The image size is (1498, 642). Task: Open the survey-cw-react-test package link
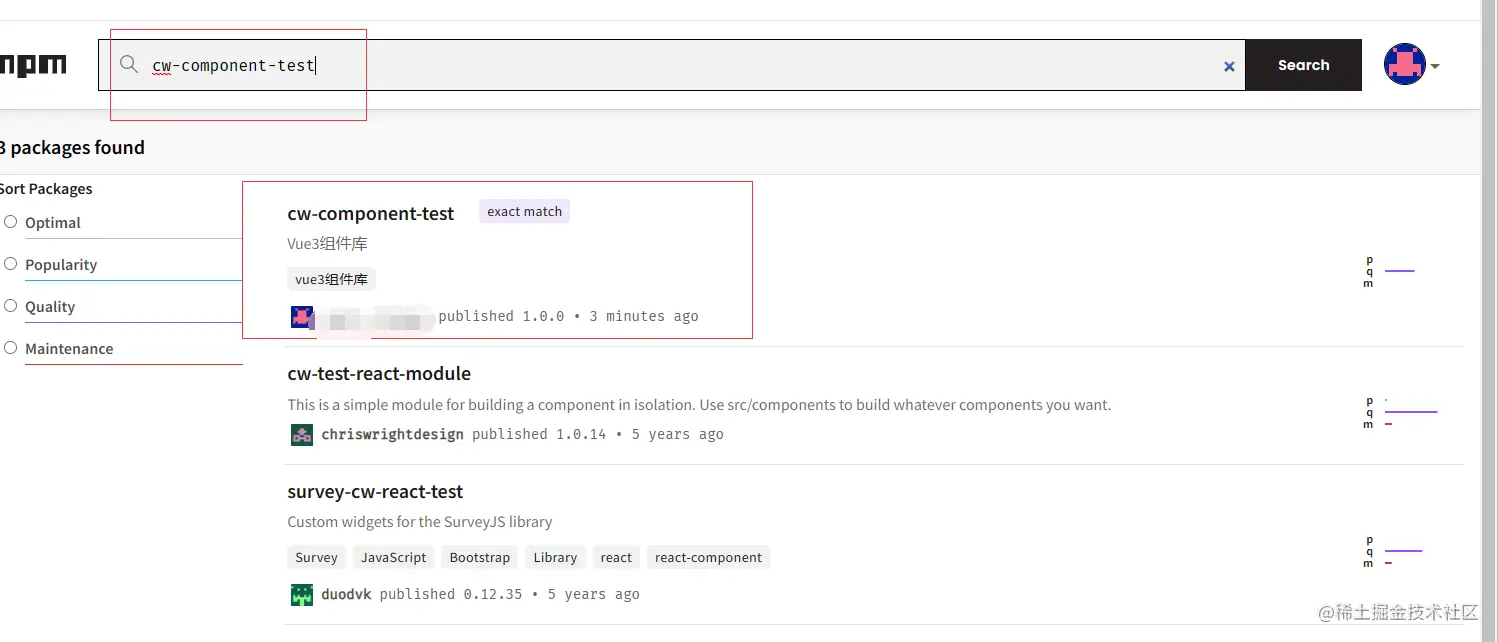point(375,491)
